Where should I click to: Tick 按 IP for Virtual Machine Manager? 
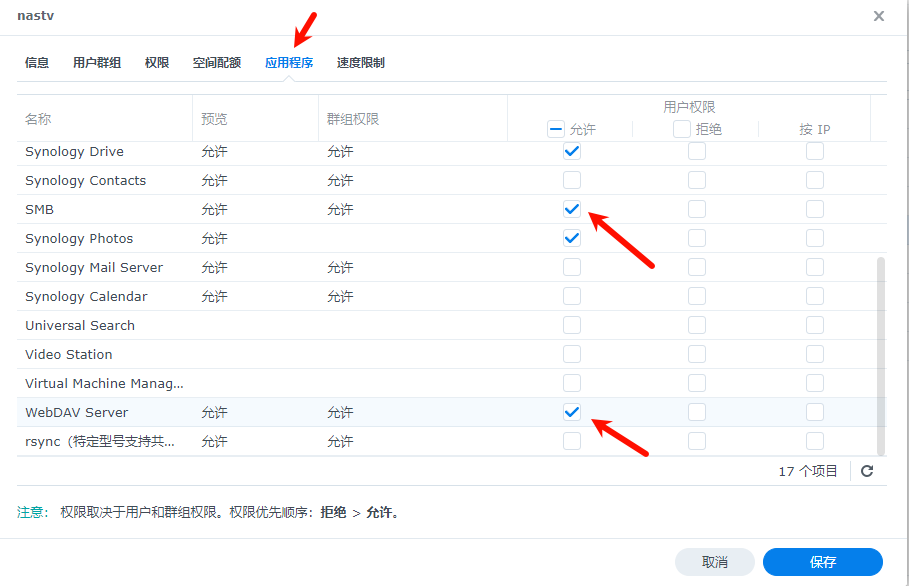[x=815, y=383]
